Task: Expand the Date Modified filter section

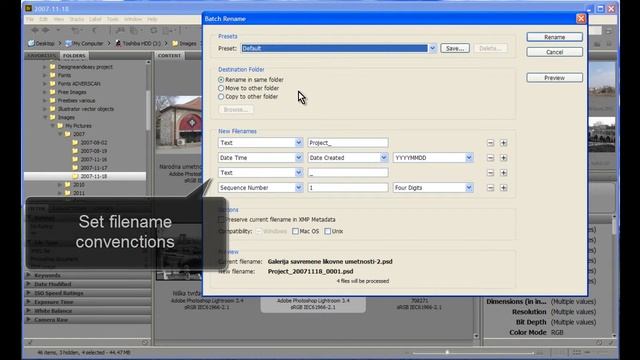Action: coord(29,284)
